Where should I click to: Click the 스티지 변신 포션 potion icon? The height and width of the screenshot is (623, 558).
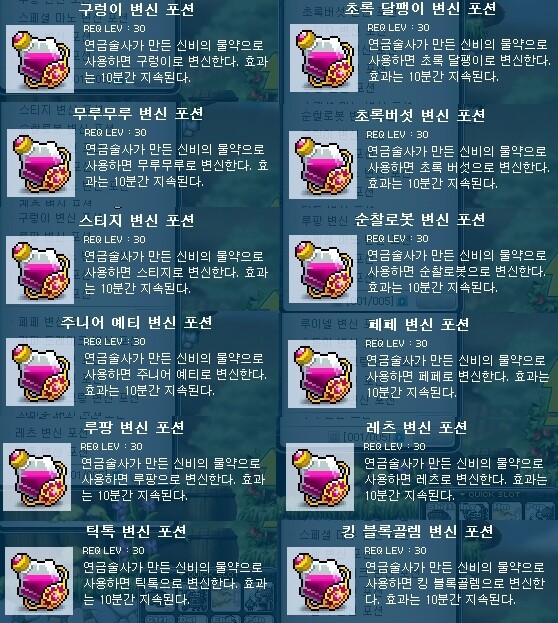(x=40, y=270)
